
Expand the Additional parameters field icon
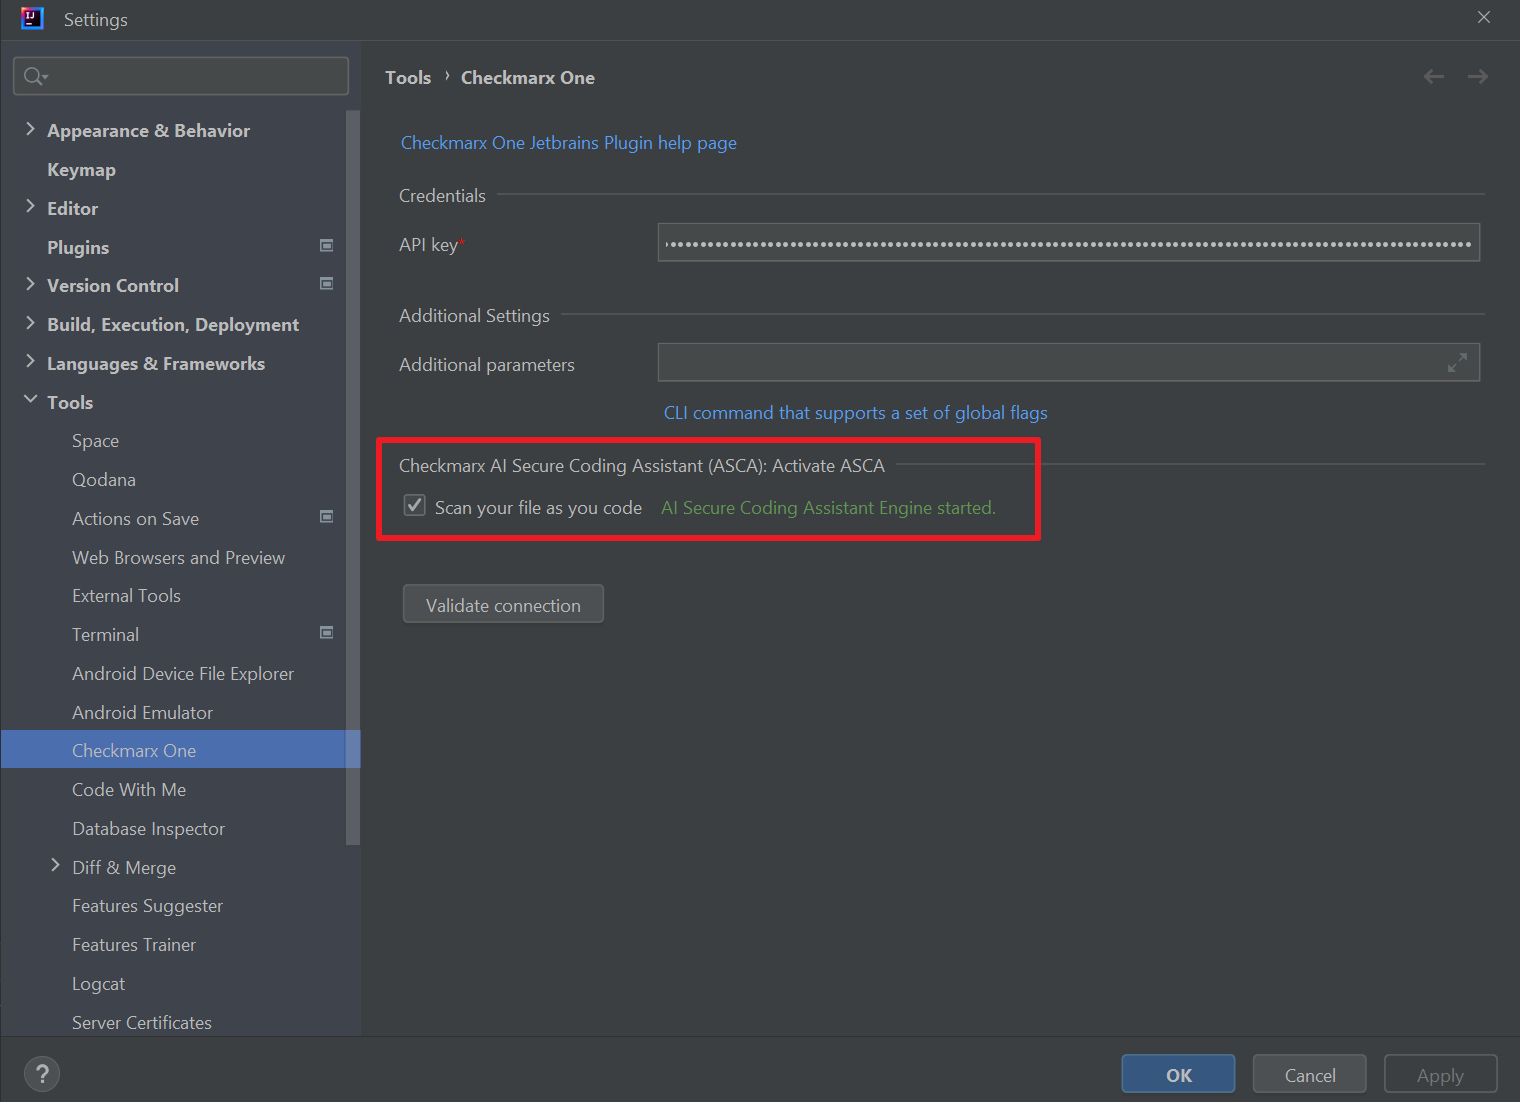tap(1458, 363)
